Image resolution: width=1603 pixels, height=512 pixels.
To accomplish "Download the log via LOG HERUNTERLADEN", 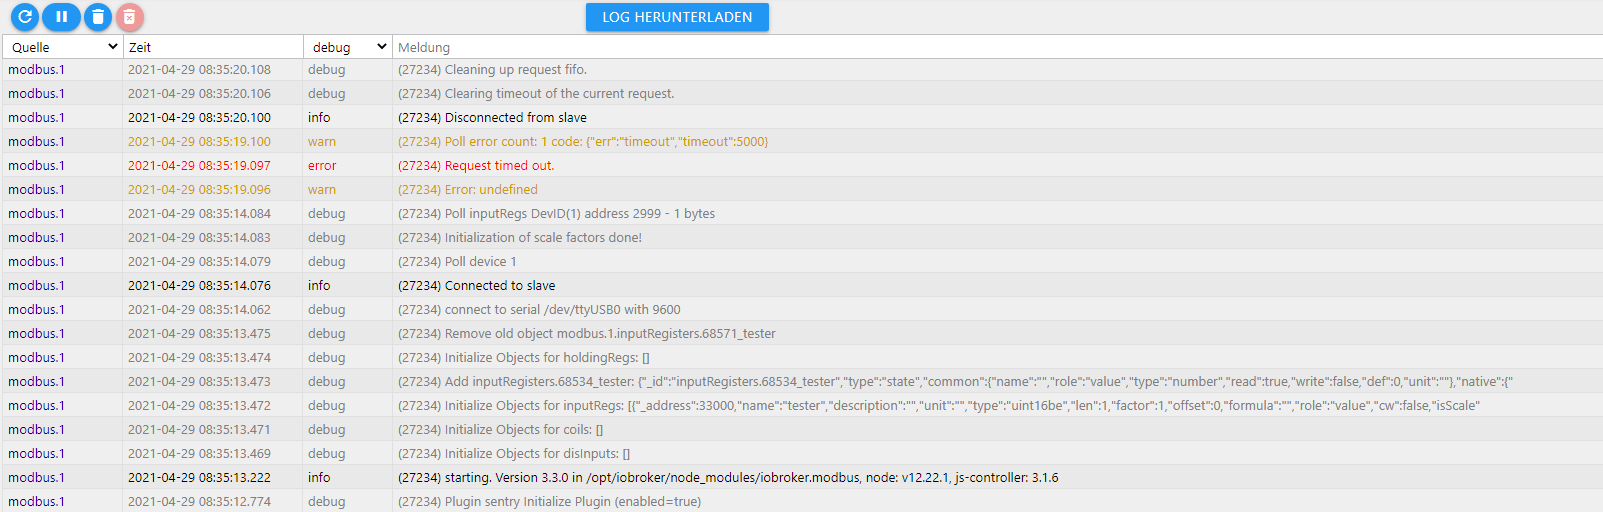I will [x=677, y=17].
